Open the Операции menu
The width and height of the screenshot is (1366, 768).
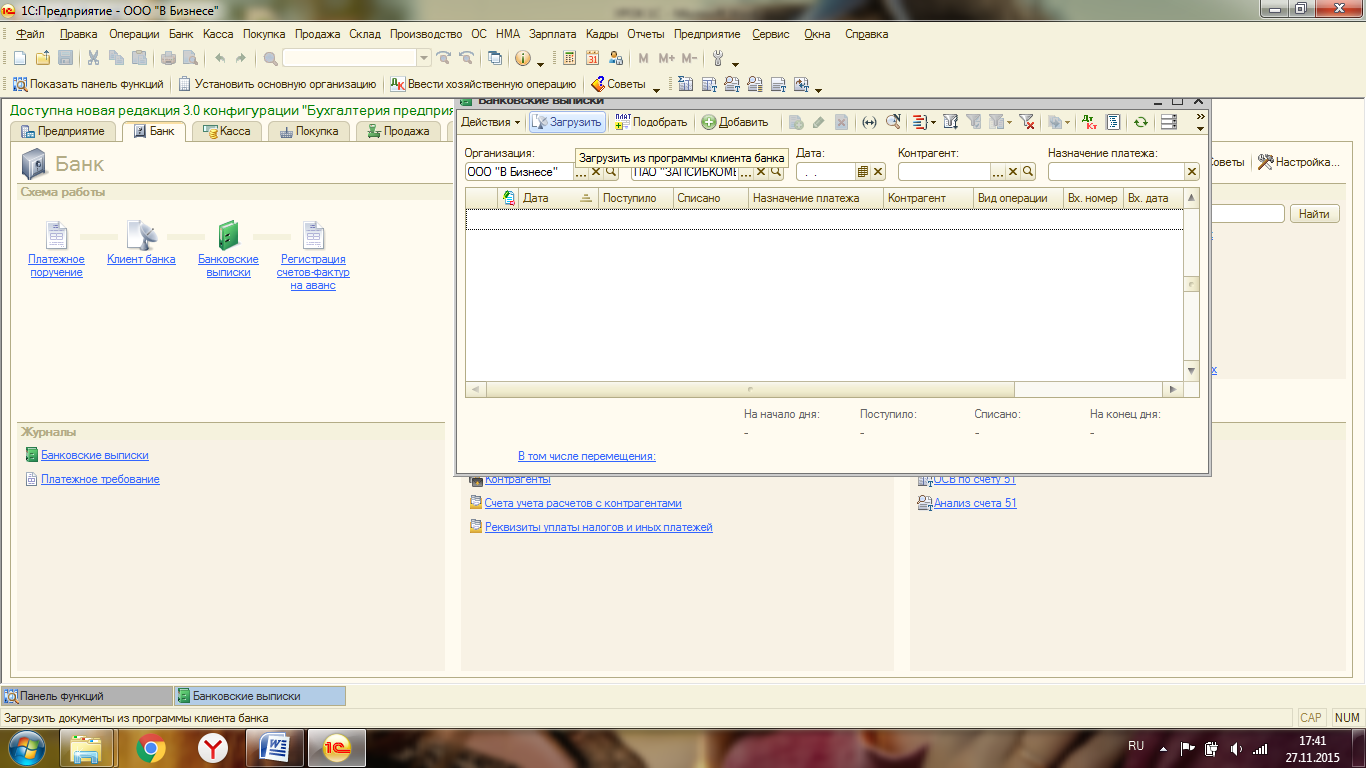click(134, 34)
